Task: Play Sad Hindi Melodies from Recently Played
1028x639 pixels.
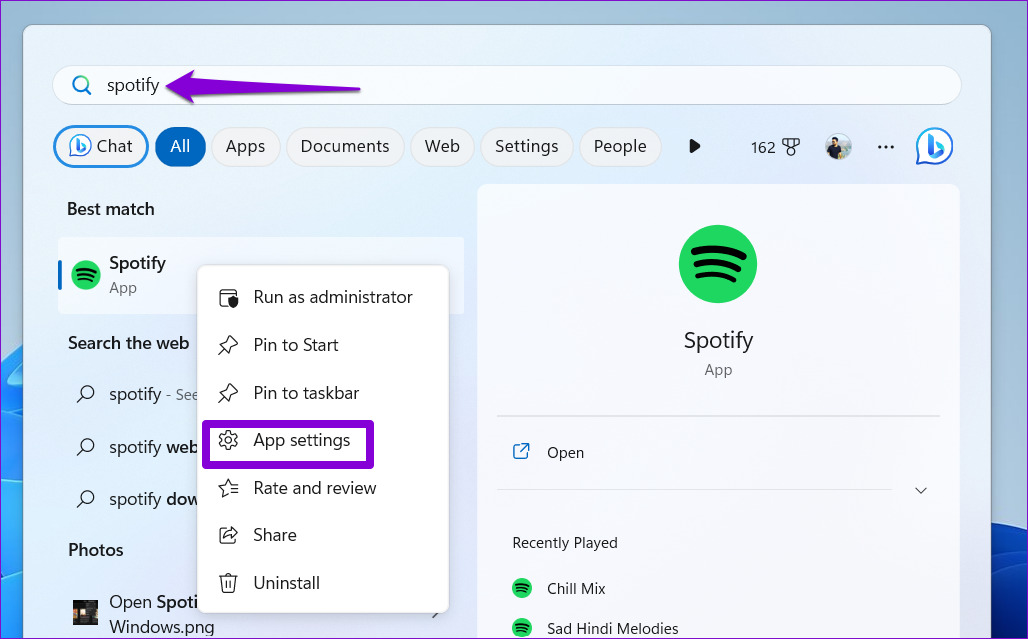Action: 613,629
